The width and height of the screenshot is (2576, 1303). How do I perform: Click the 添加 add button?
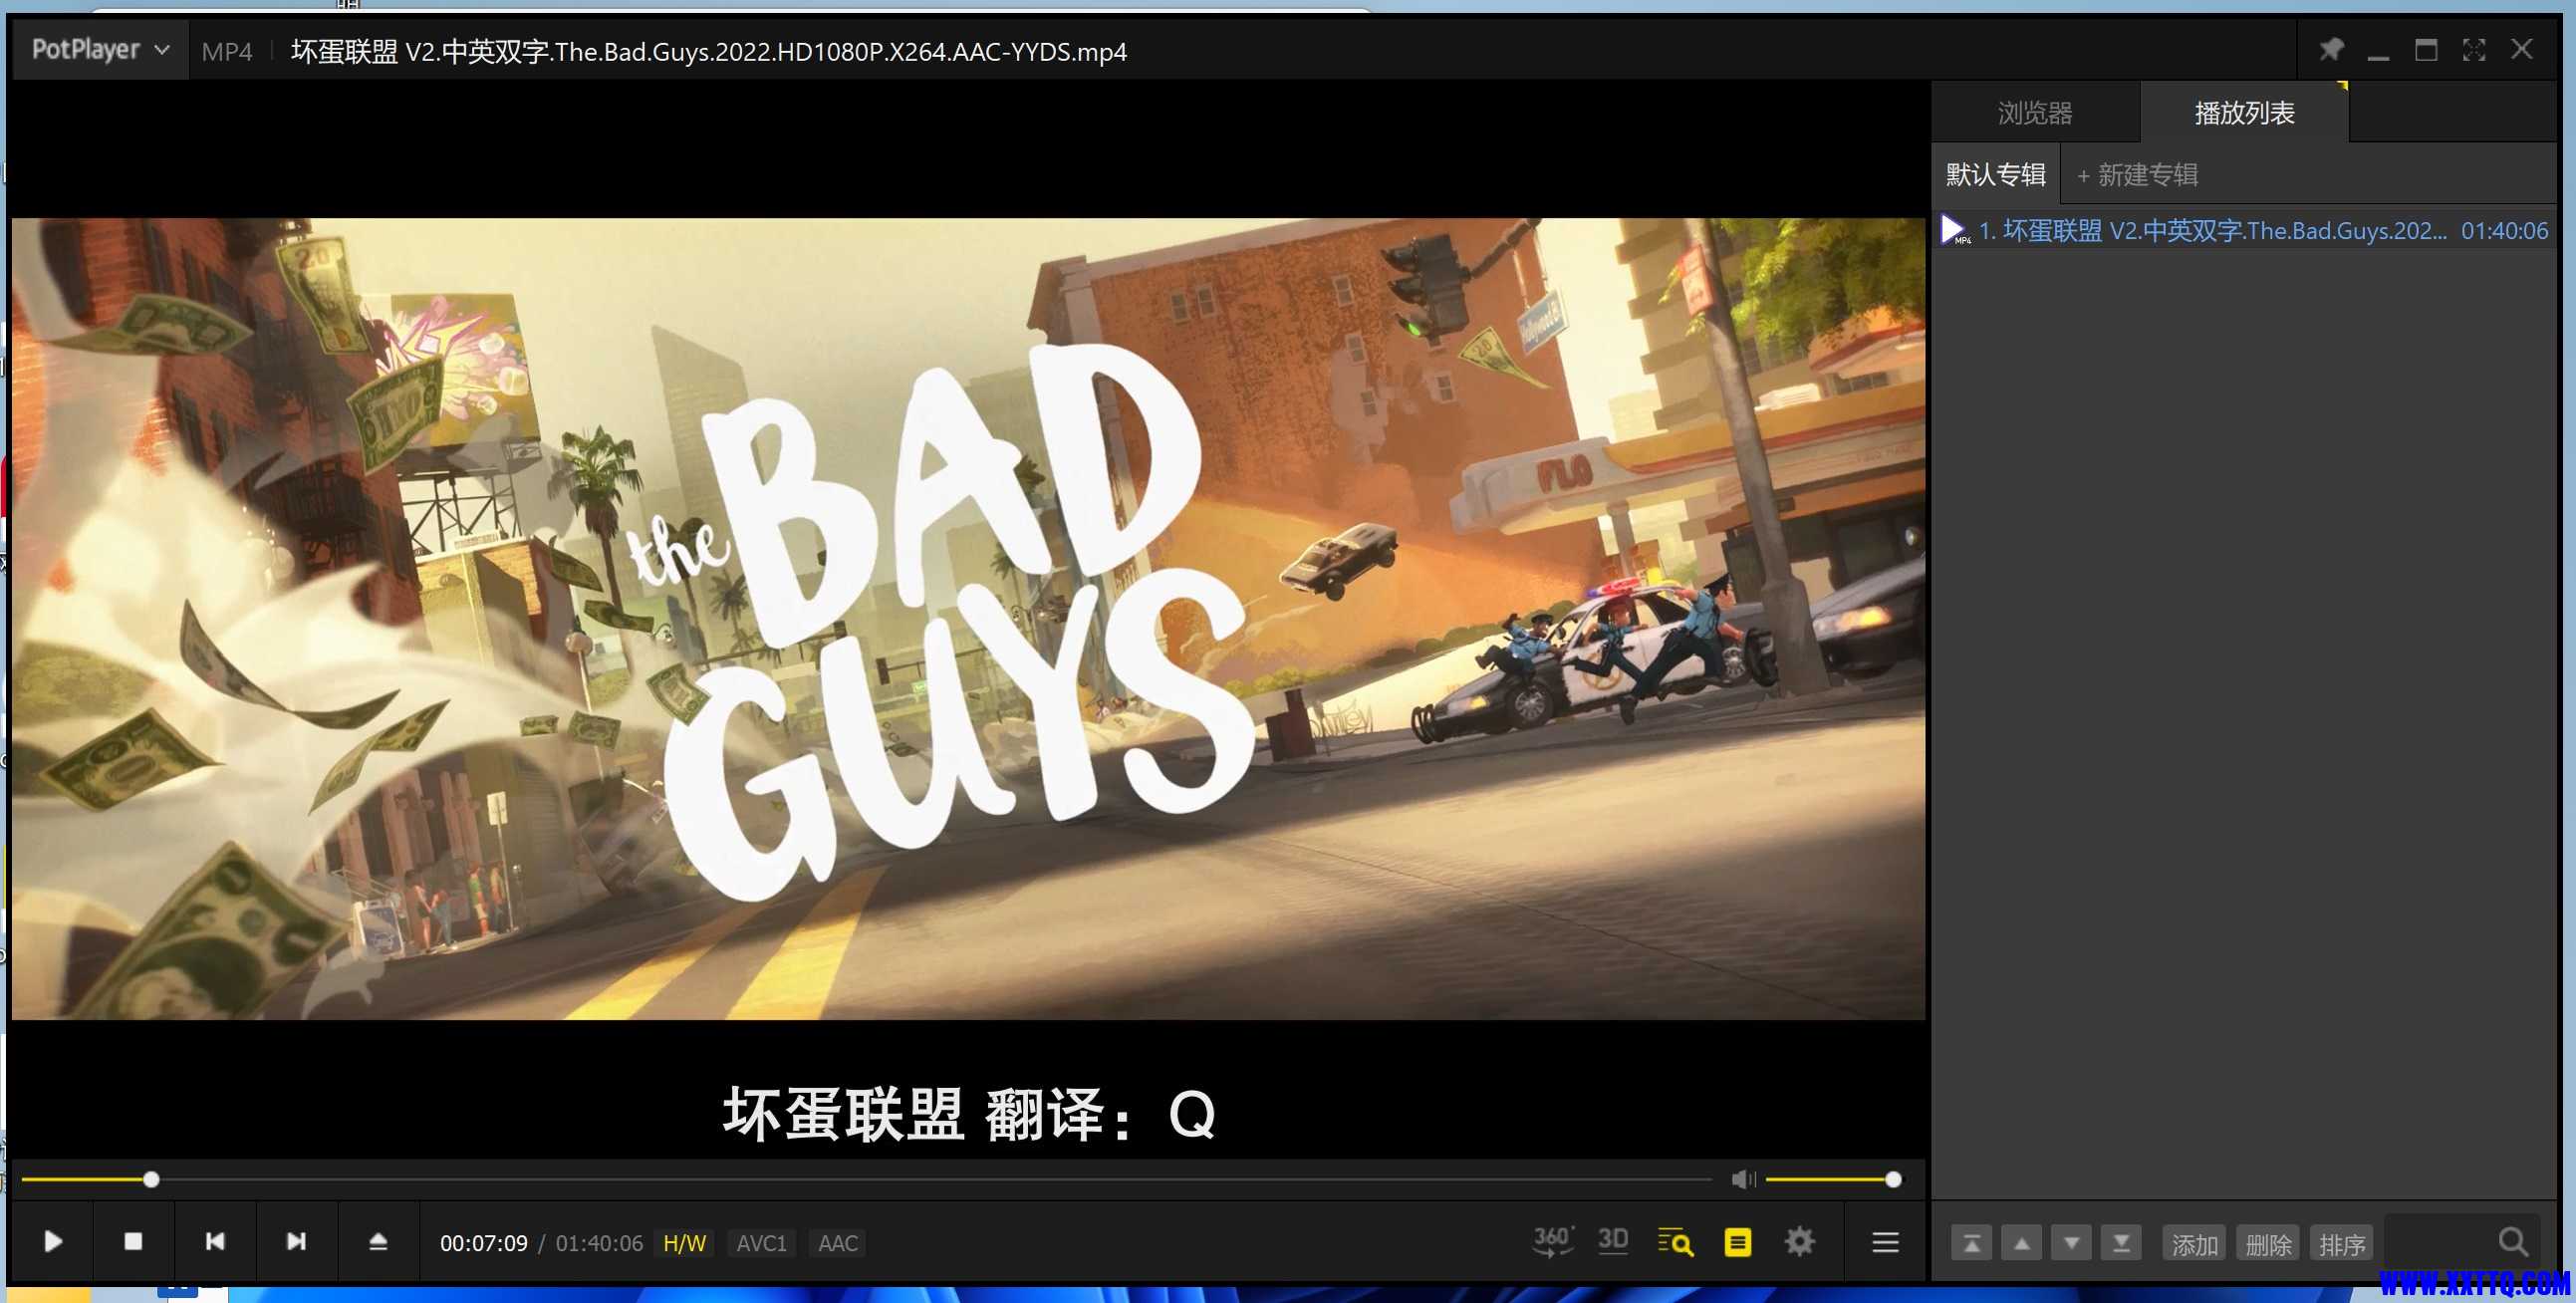2194,1244
